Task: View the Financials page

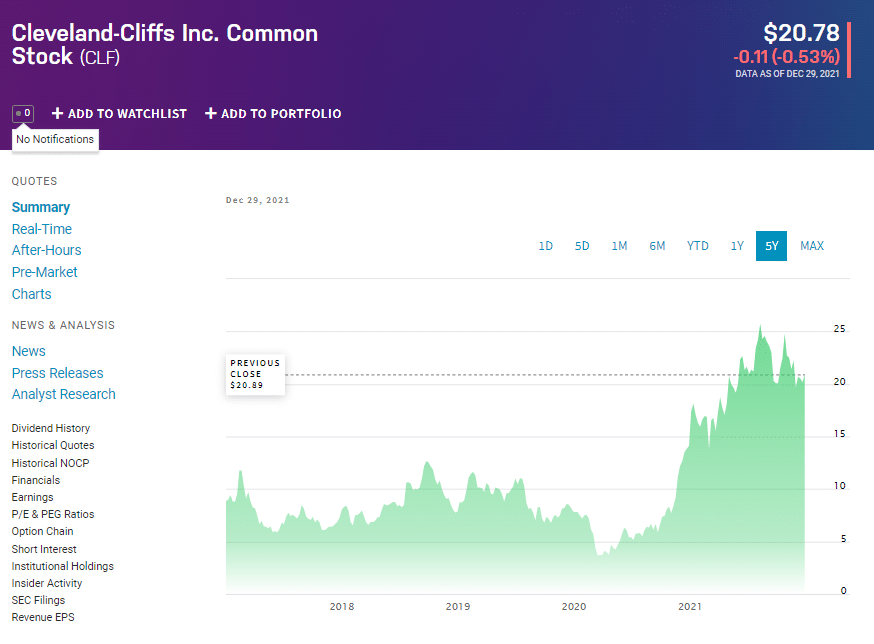Action: point(36,480)
